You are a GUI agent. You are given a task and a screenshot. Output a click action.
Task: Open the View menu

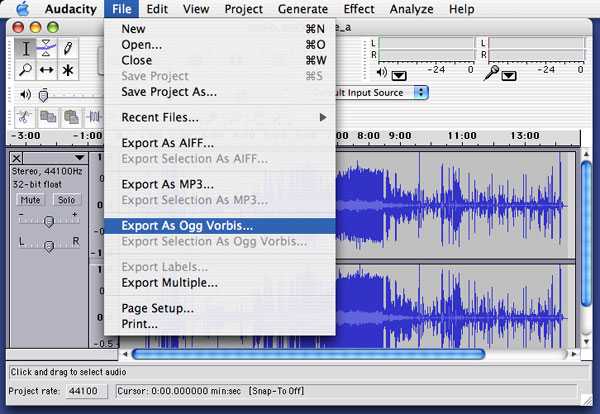[x=196, y=9]
